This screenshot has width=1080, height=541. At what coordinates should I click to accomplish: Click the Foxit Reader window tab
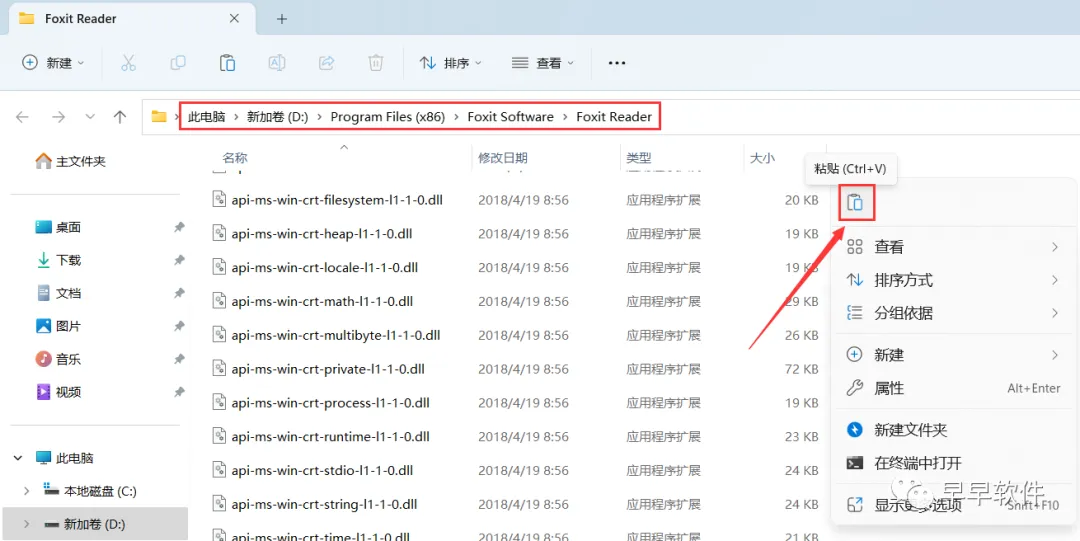[131, 19]
